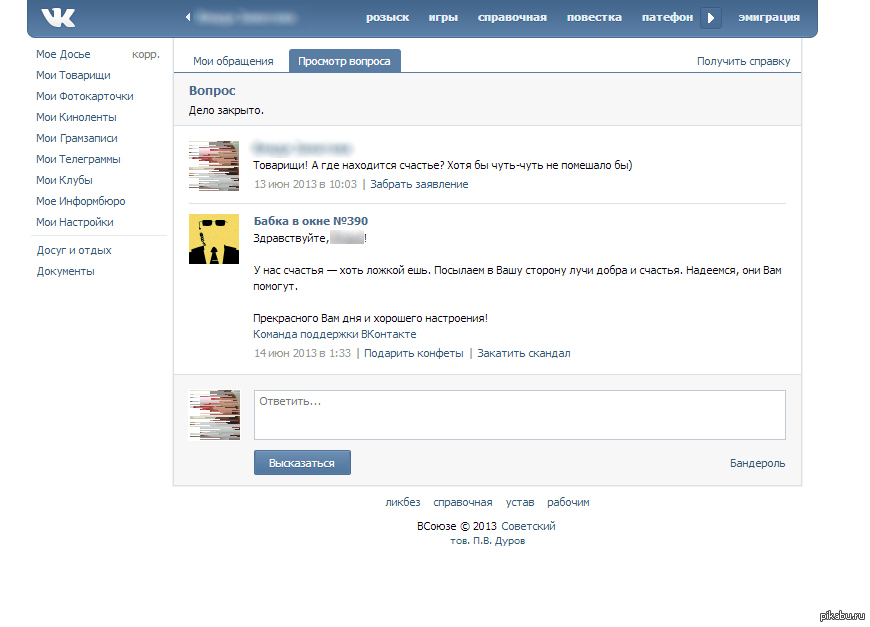
Task: Click the Забрать заявление link
Action: point(419,184)
